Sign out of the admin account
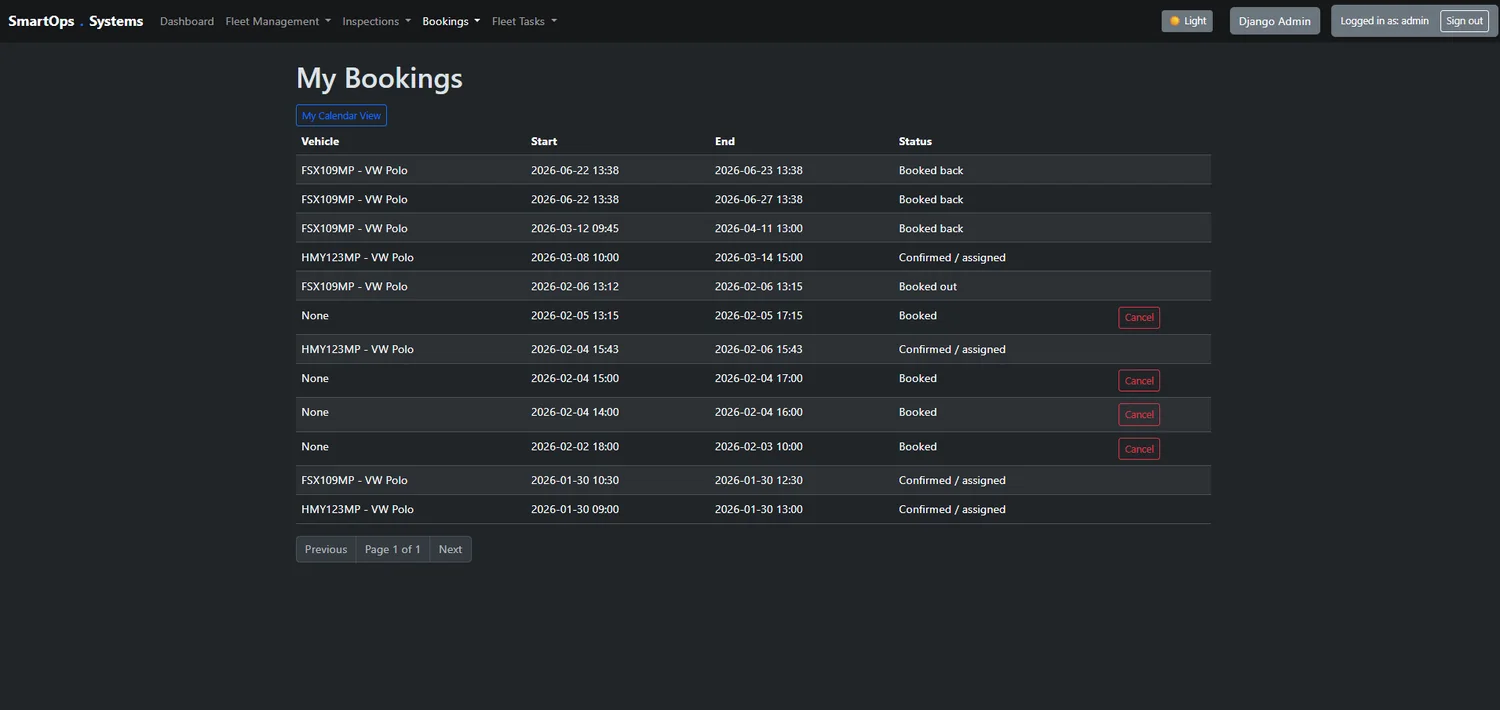1500x710 pixels. (1464, 21)
